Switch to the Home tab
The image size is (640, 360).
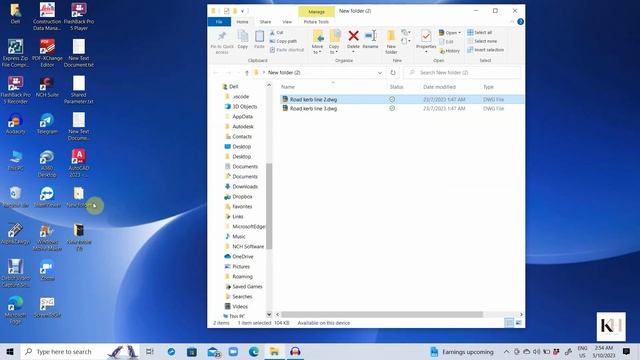click(242, 22)
